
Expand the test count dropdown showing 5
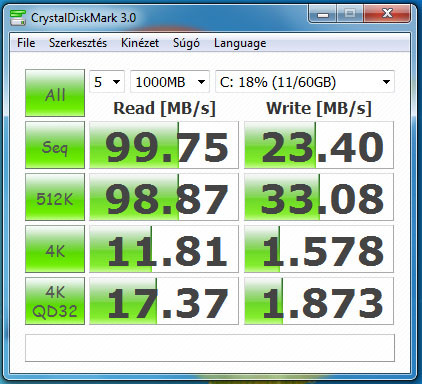(107, 81)
